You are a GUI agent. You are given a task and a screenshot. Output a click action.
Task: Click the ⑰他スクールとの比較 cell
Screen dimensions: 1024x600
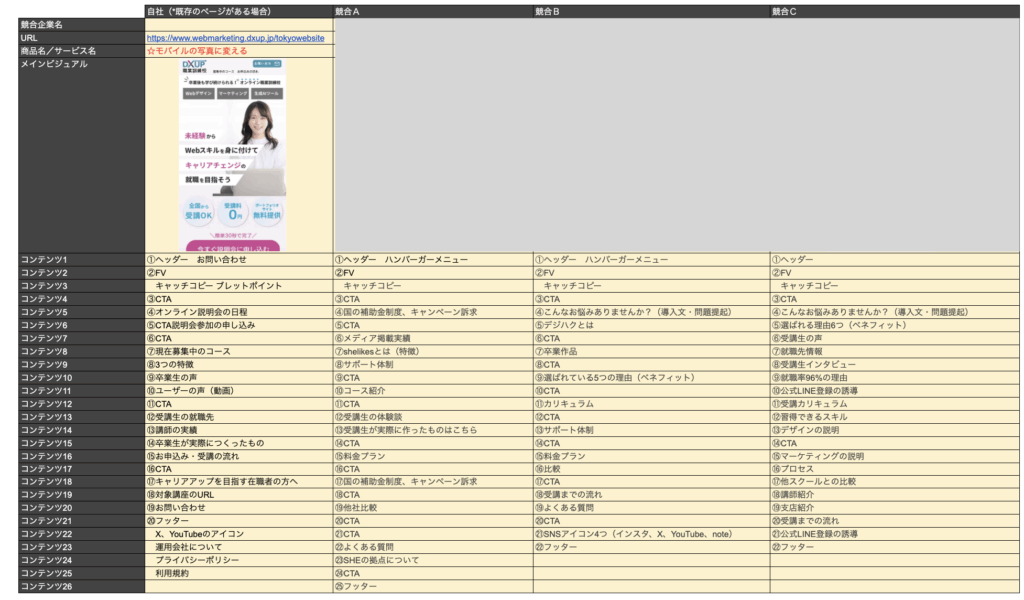point(814,481)
